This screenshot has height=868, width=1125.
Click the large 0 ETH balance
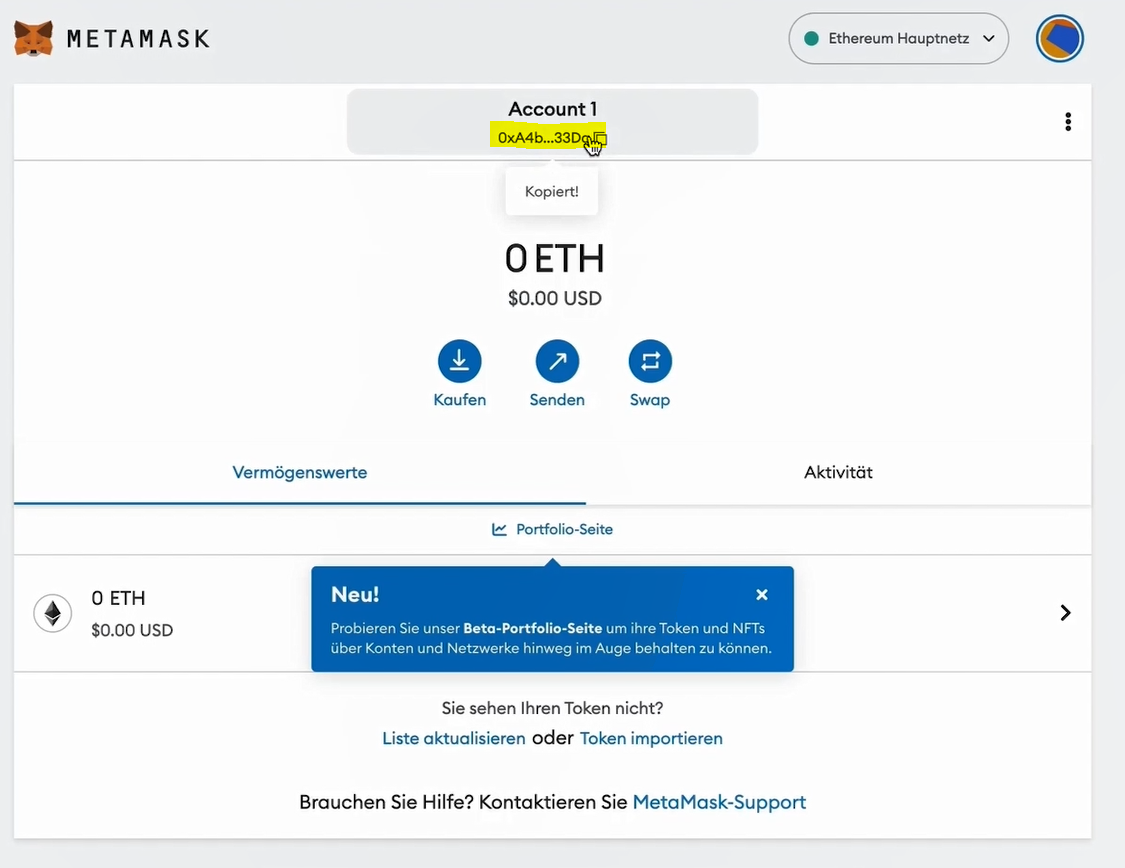[554, 258]
